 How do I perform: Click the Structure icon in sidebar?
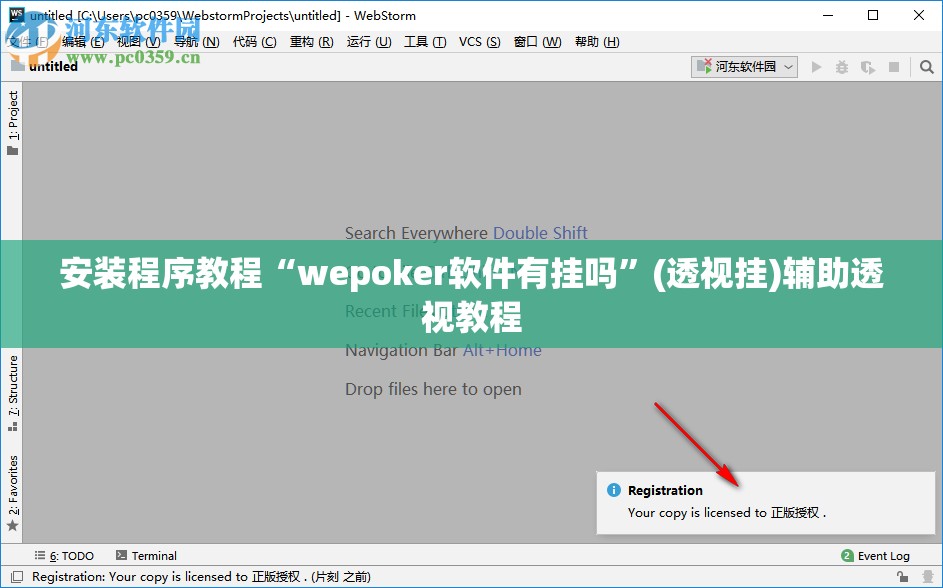13,426
